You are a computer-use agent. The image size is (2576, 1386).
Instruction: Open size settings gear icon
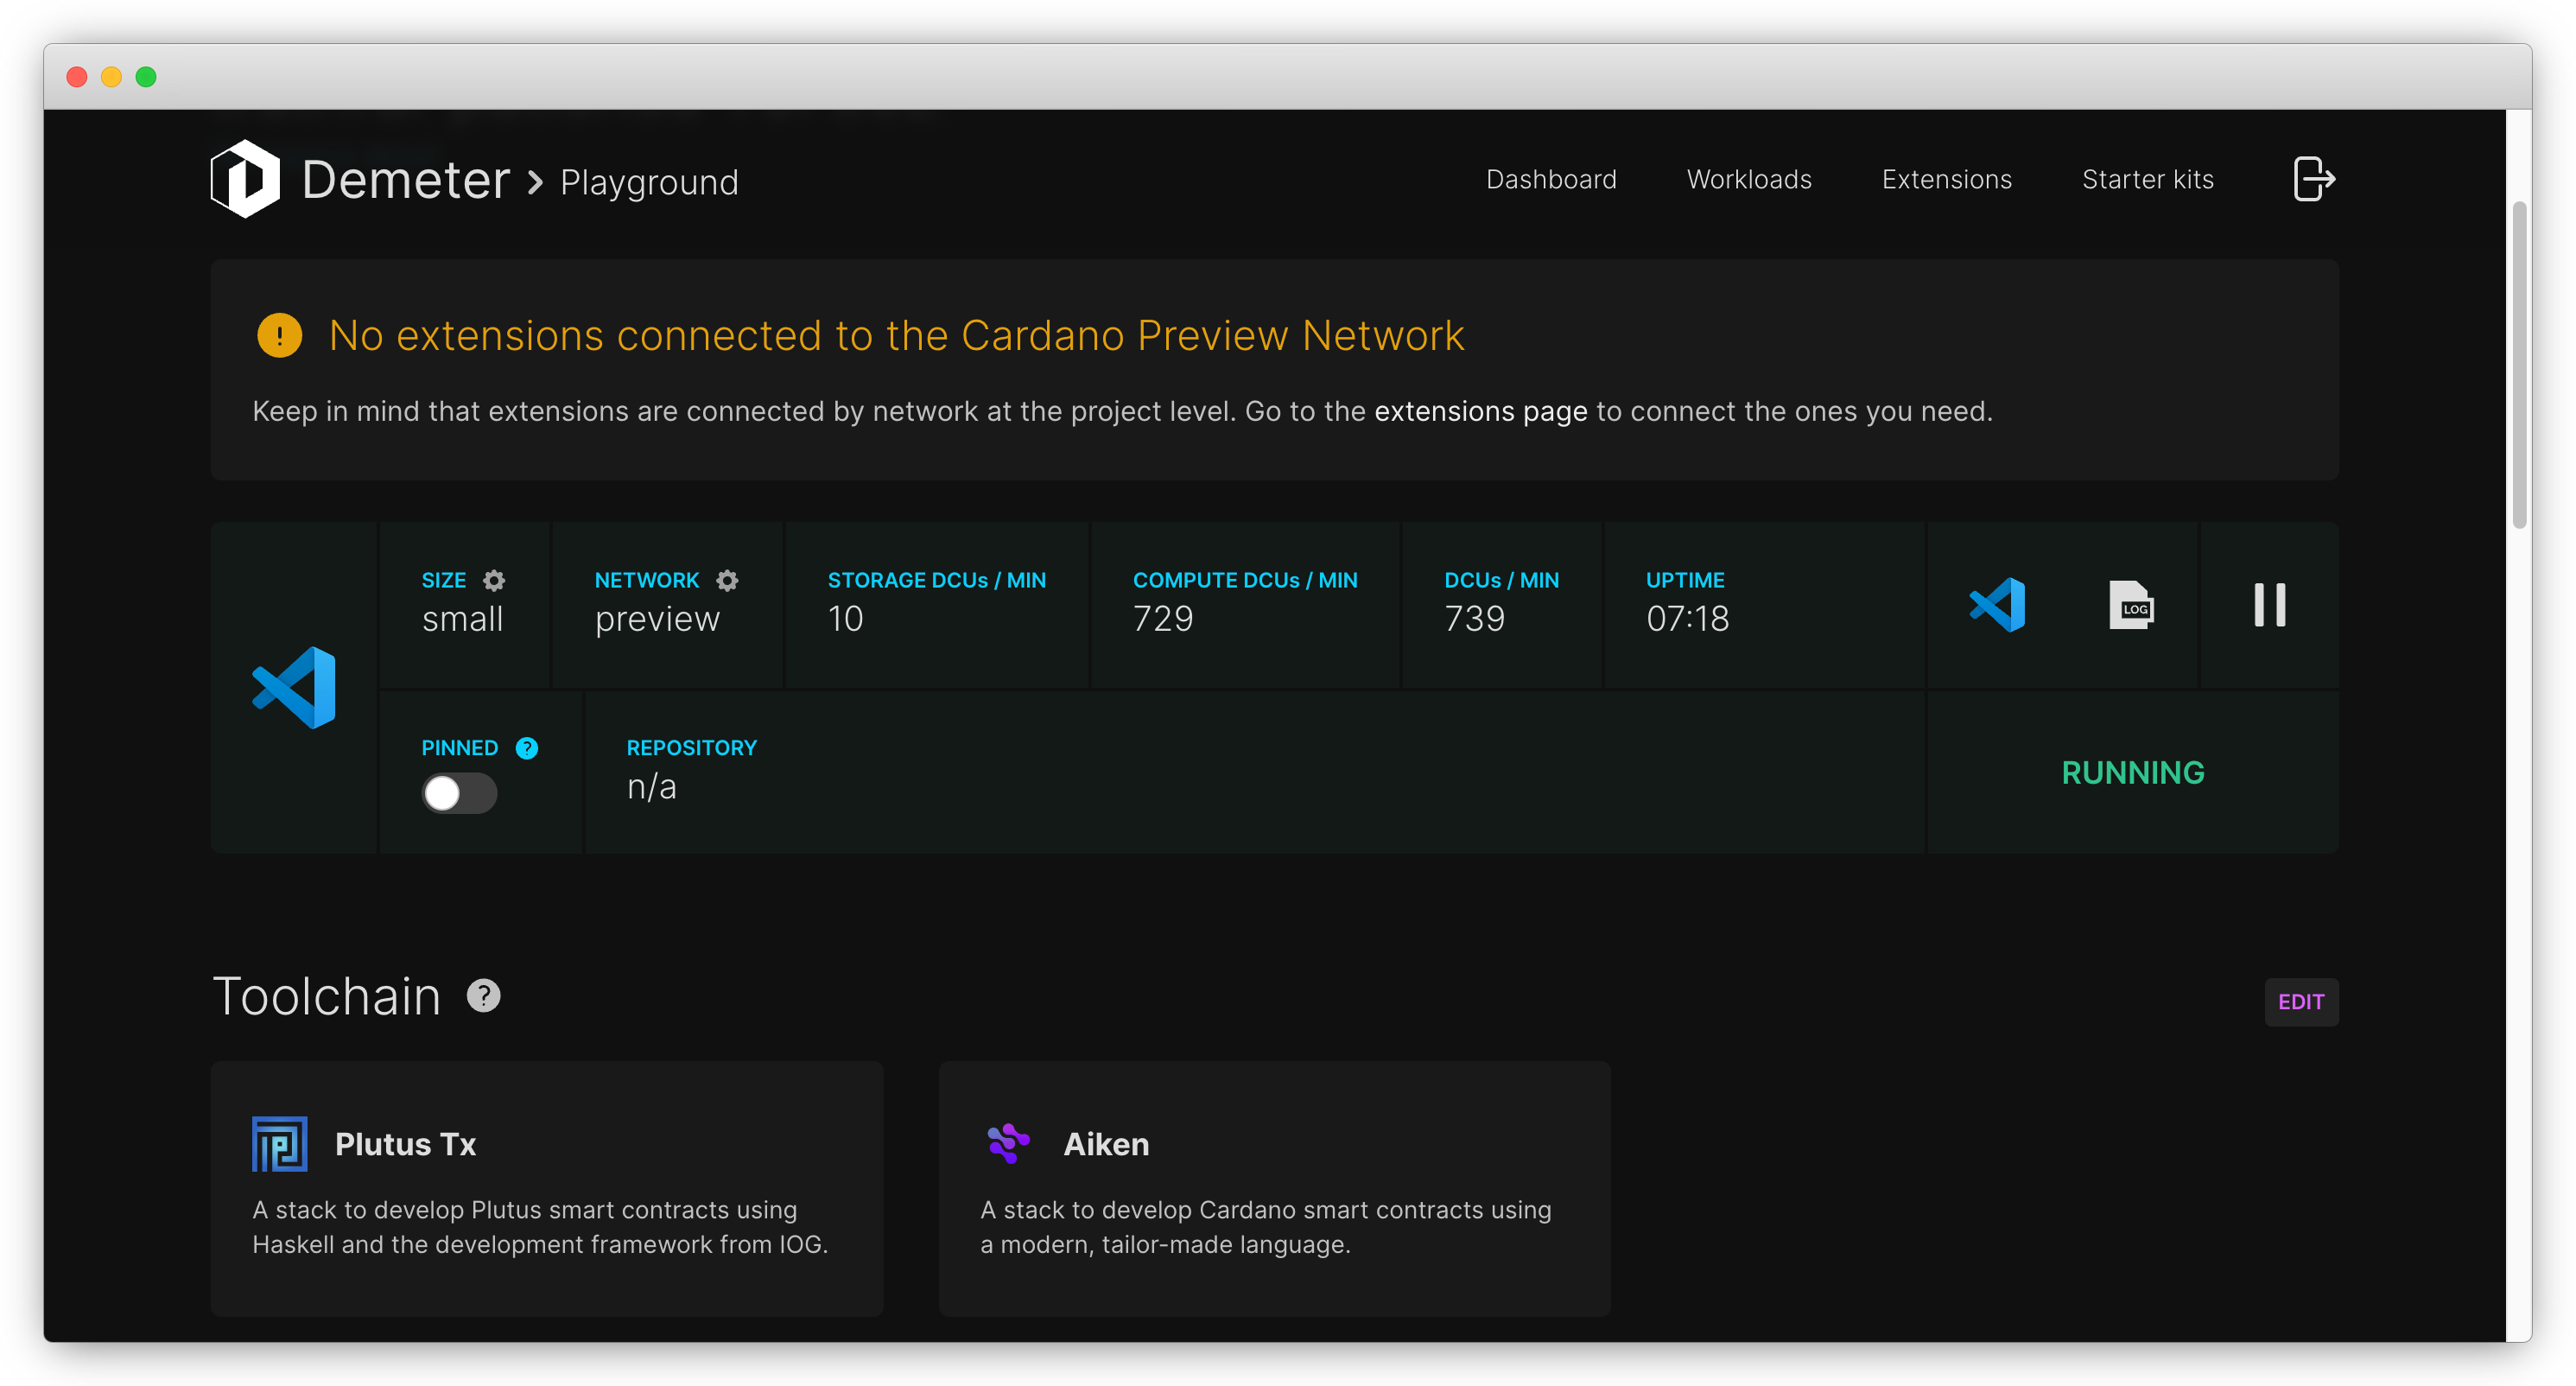point(494,581)
